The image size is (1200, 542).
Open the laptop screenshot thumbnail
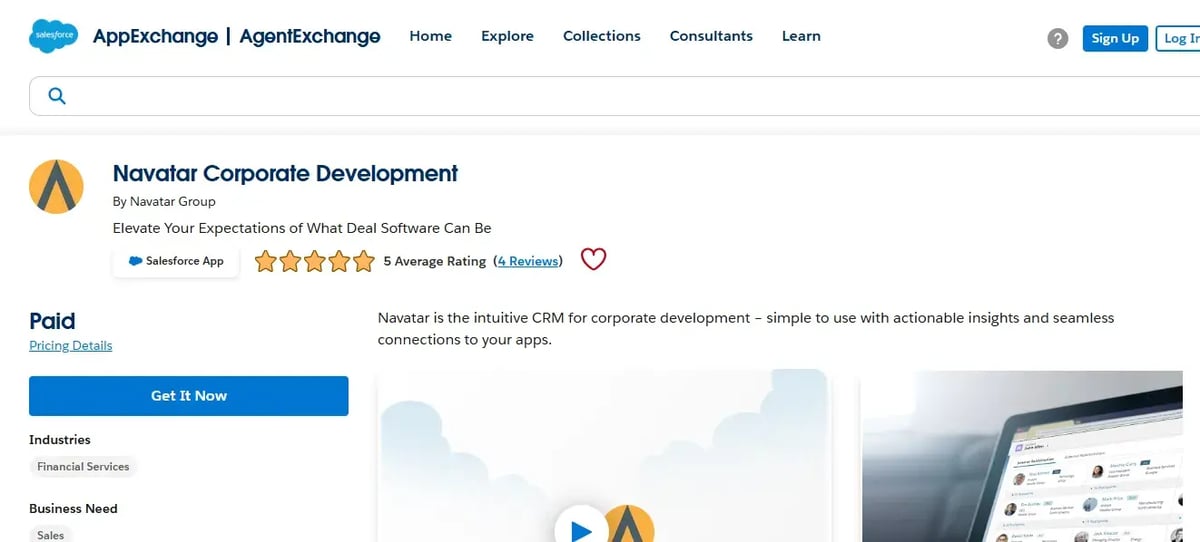click(x=1022, y=456)
